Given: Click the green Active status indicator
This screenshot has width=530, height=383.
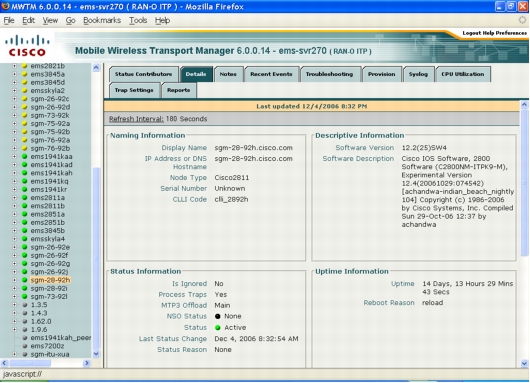Looking at the screenshot, I should click(218, 328).
